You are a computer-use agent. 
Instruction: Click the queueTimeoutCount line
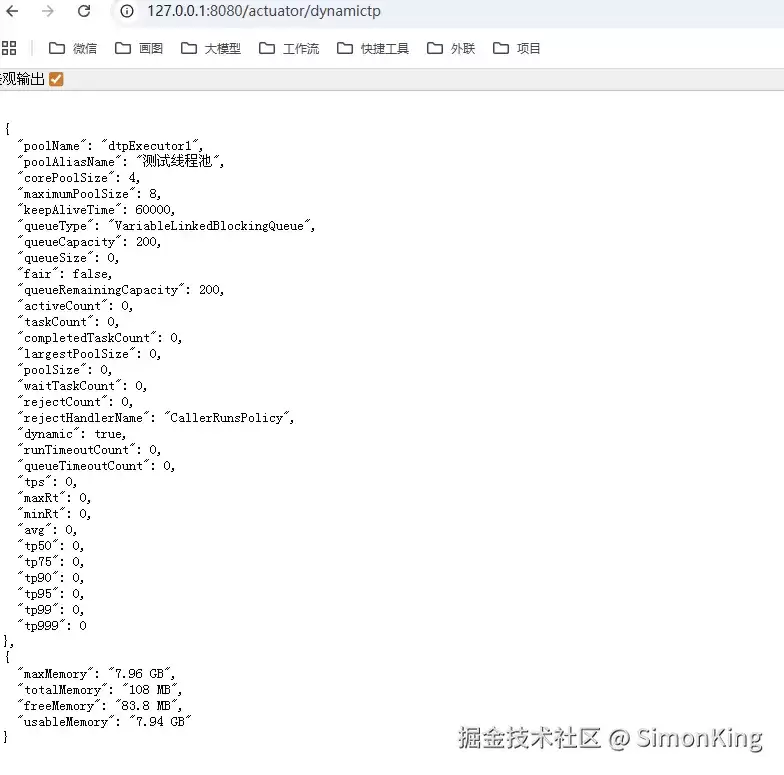[x=96, y=466]
